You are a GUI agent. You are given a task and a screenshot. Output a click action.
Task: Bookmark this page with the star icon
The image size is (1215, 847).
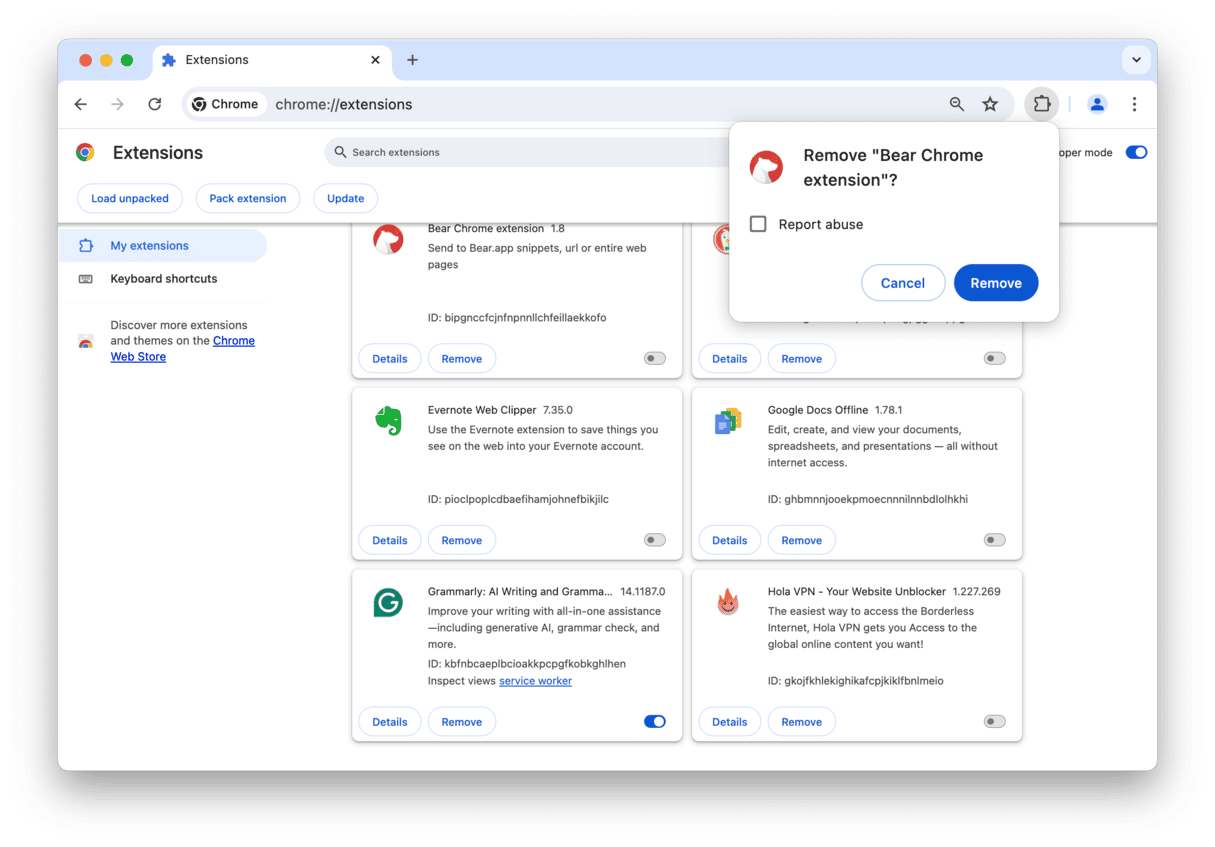tap(990, 104)
